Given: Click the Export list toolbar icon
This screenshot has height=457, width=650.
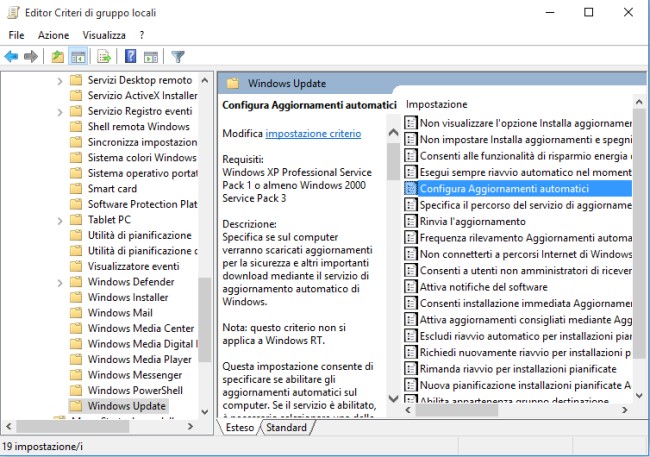Looking at the screenshot, I should coord(104,56).
